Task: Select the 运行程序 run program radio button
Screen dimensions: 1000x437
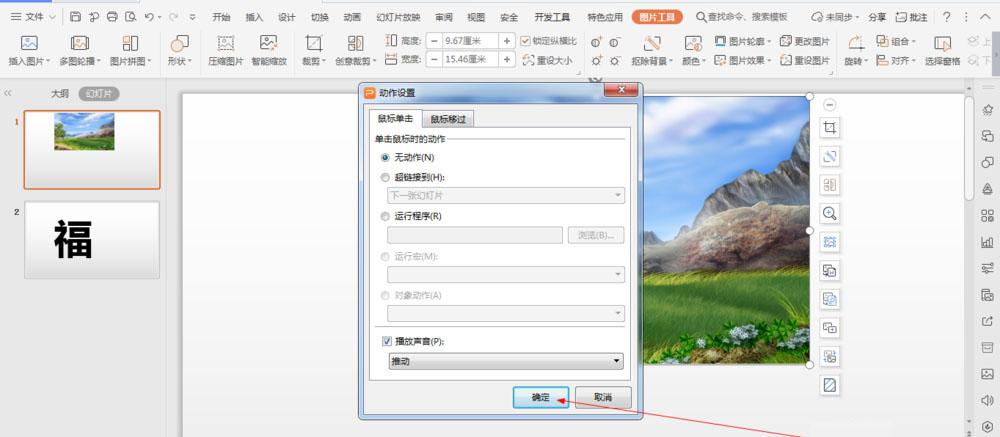Action: click(385, 216)
